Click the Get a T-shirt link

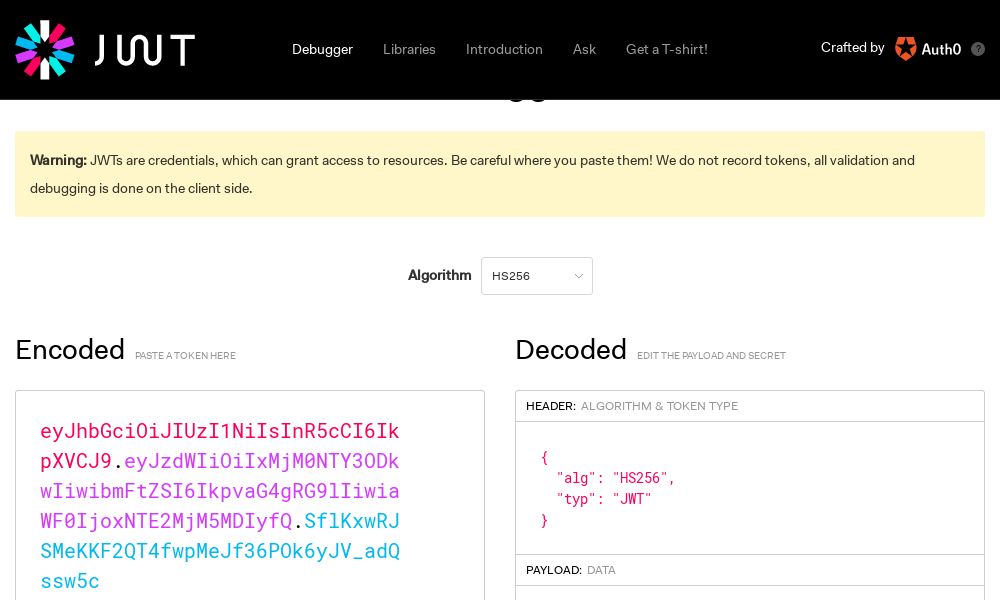tap(666, 49)
